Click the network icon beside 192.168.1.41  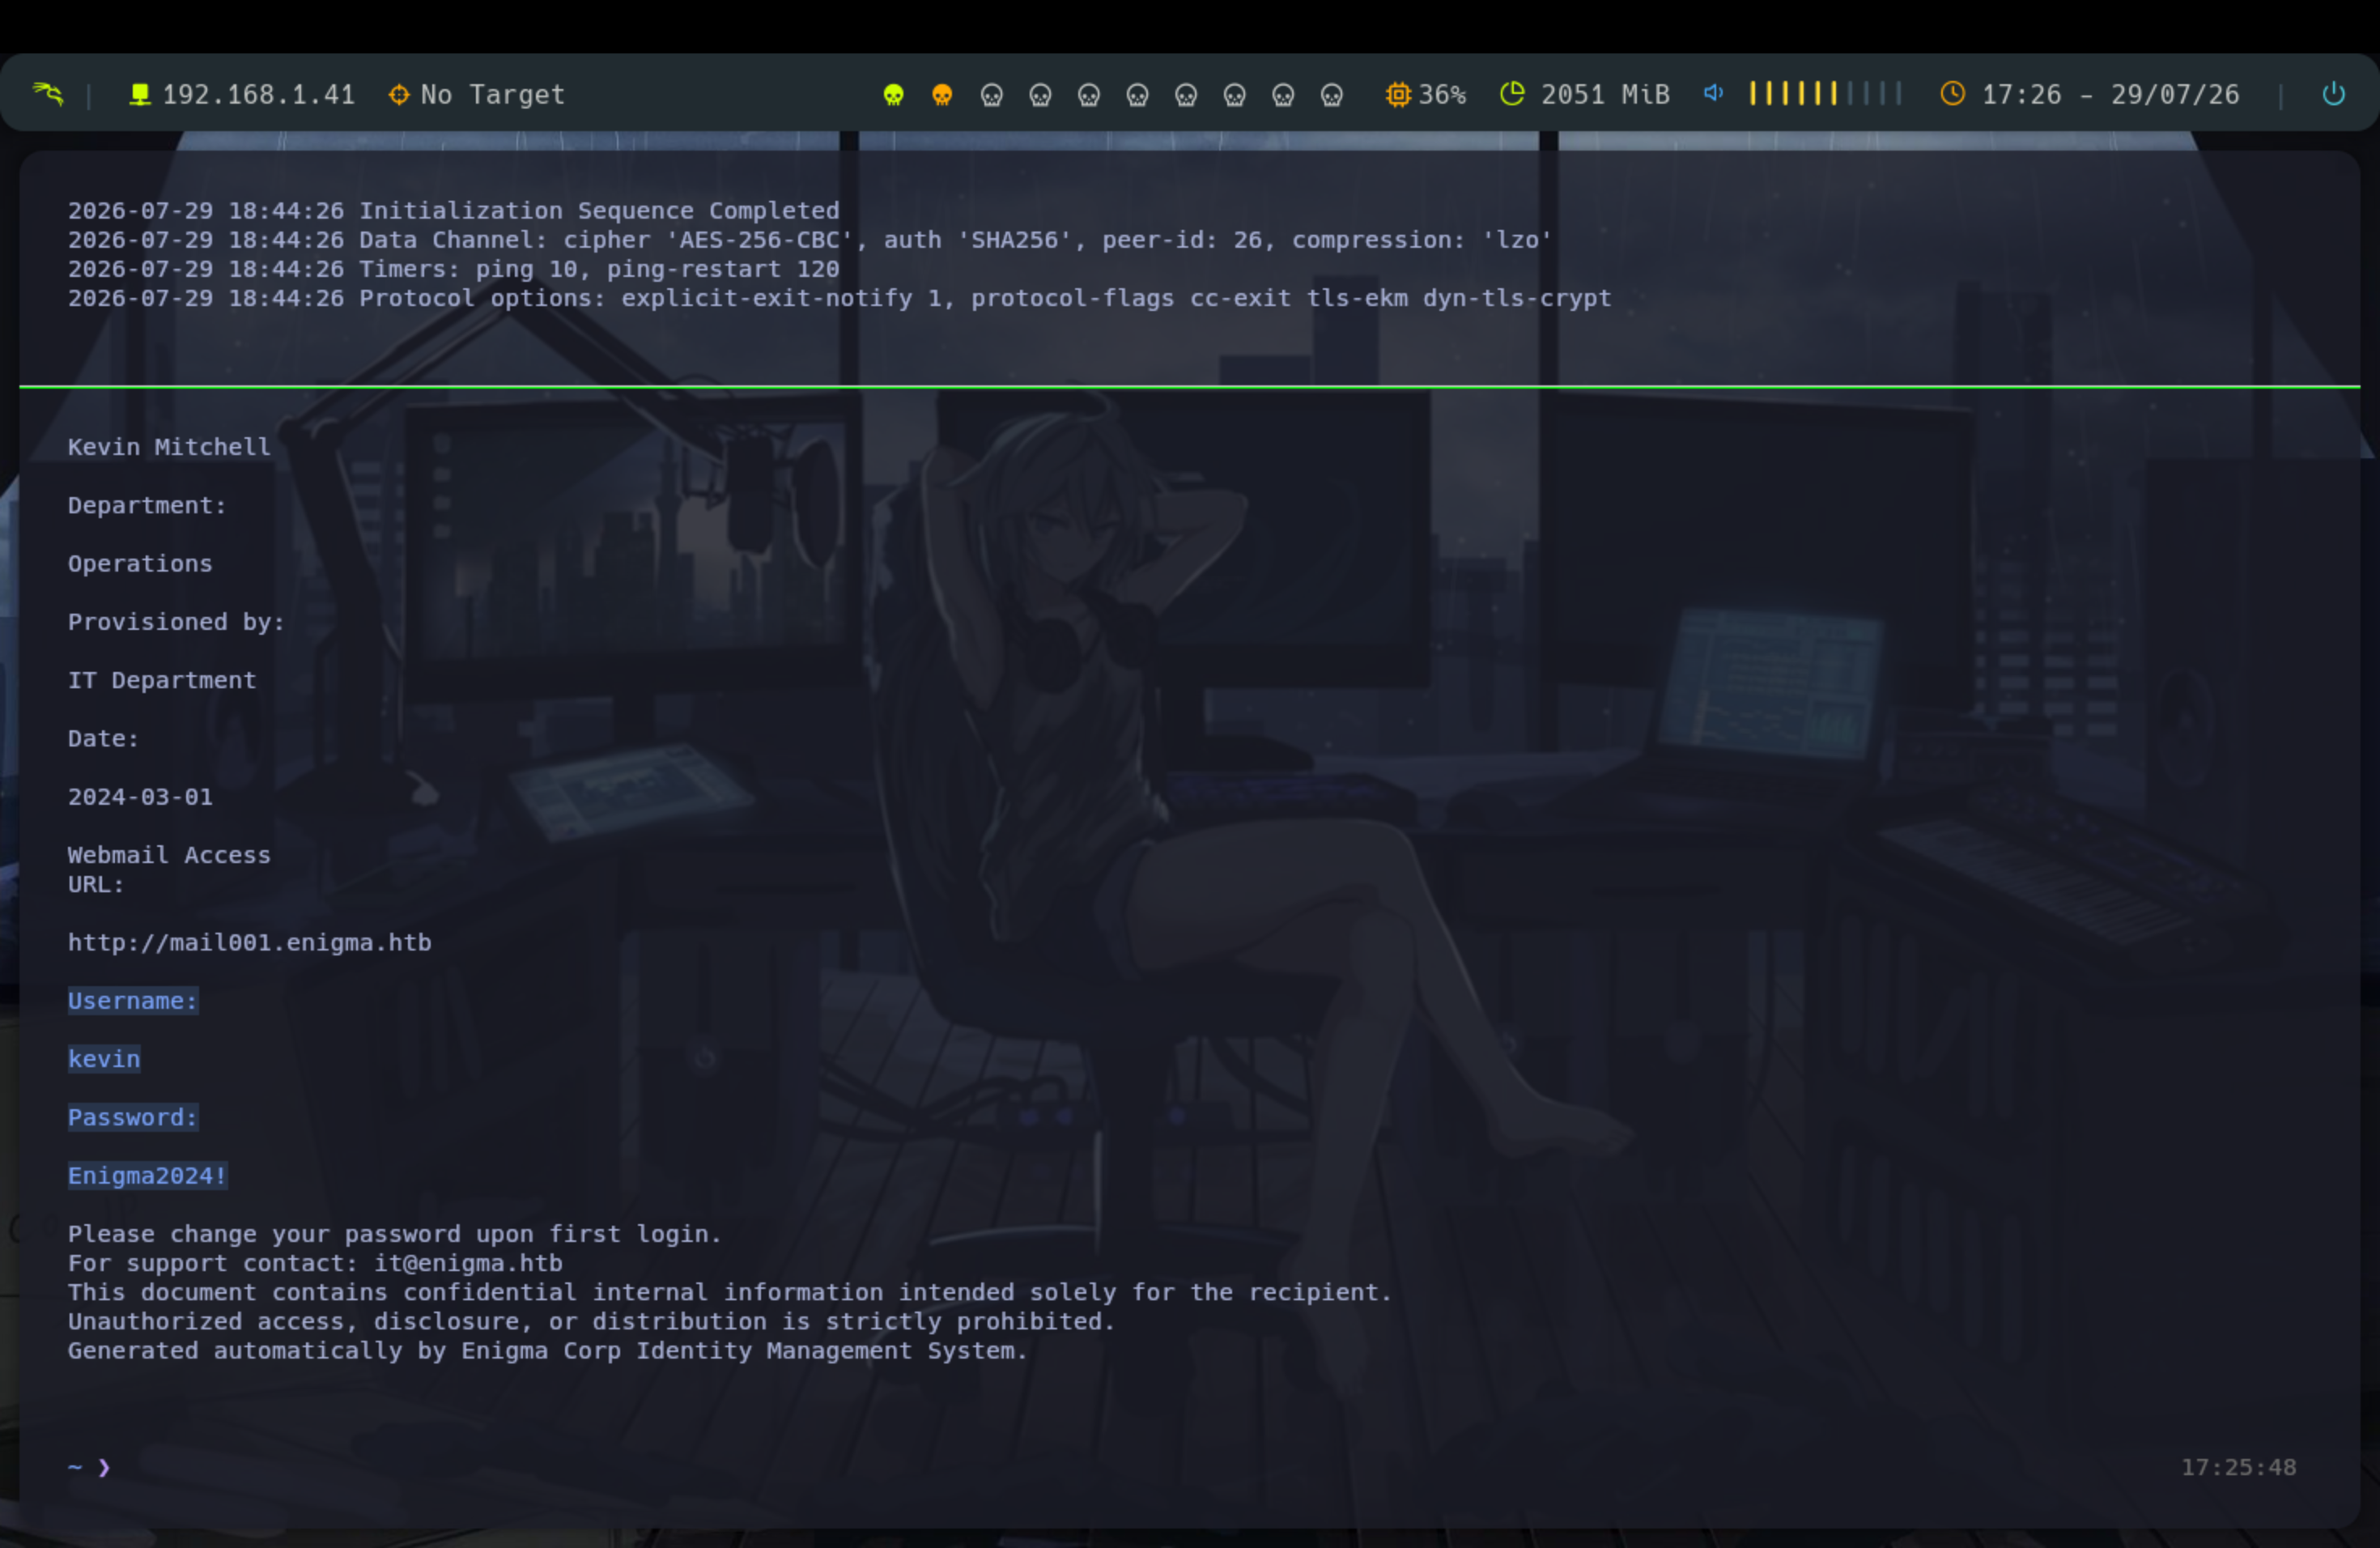pyautogui.click(x=140, y=94)
